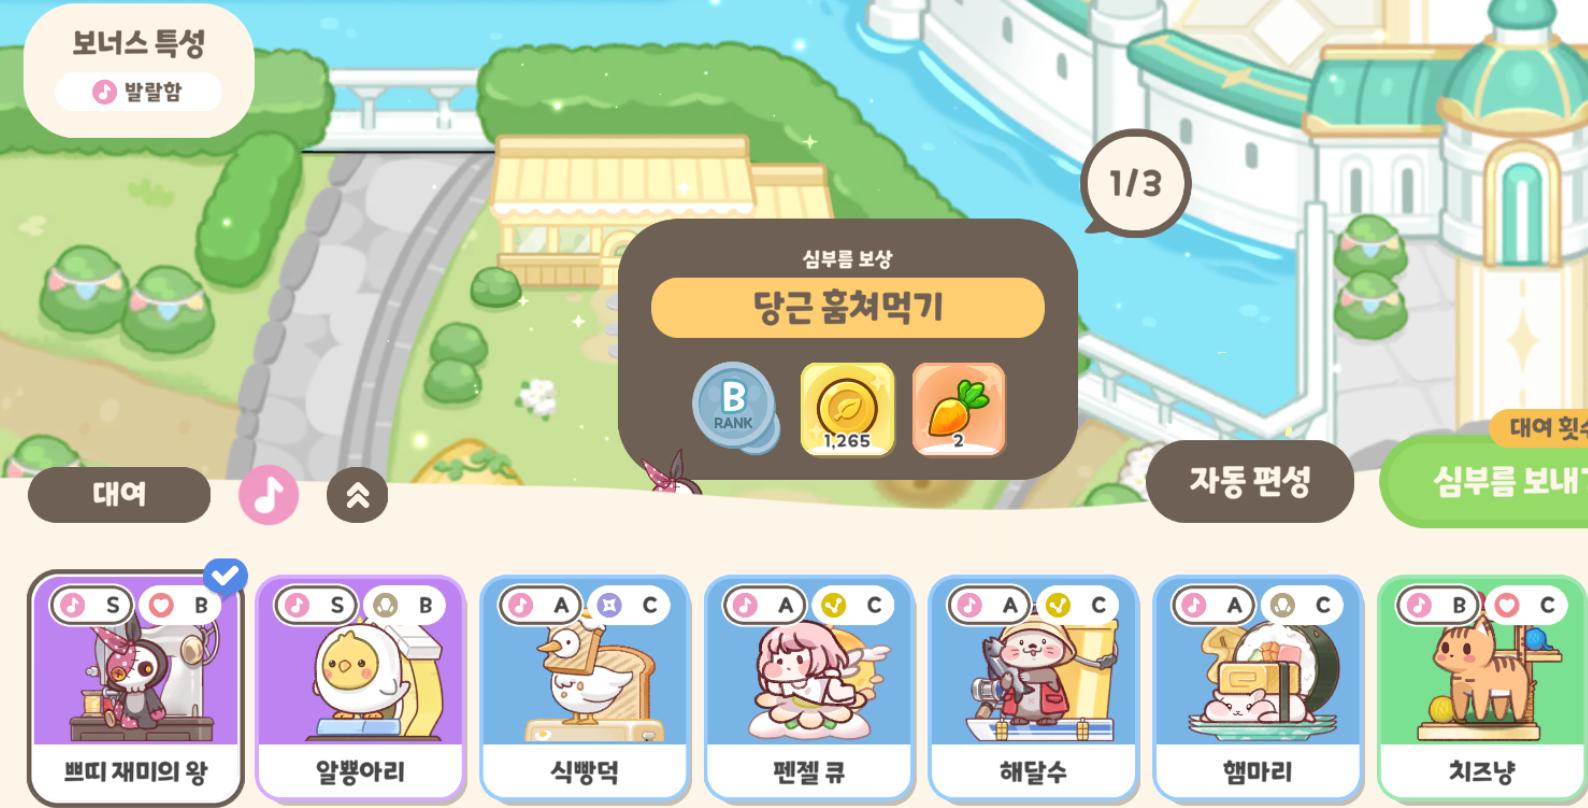Select the gold coin reward 1,265

click(x=847, y=409)
